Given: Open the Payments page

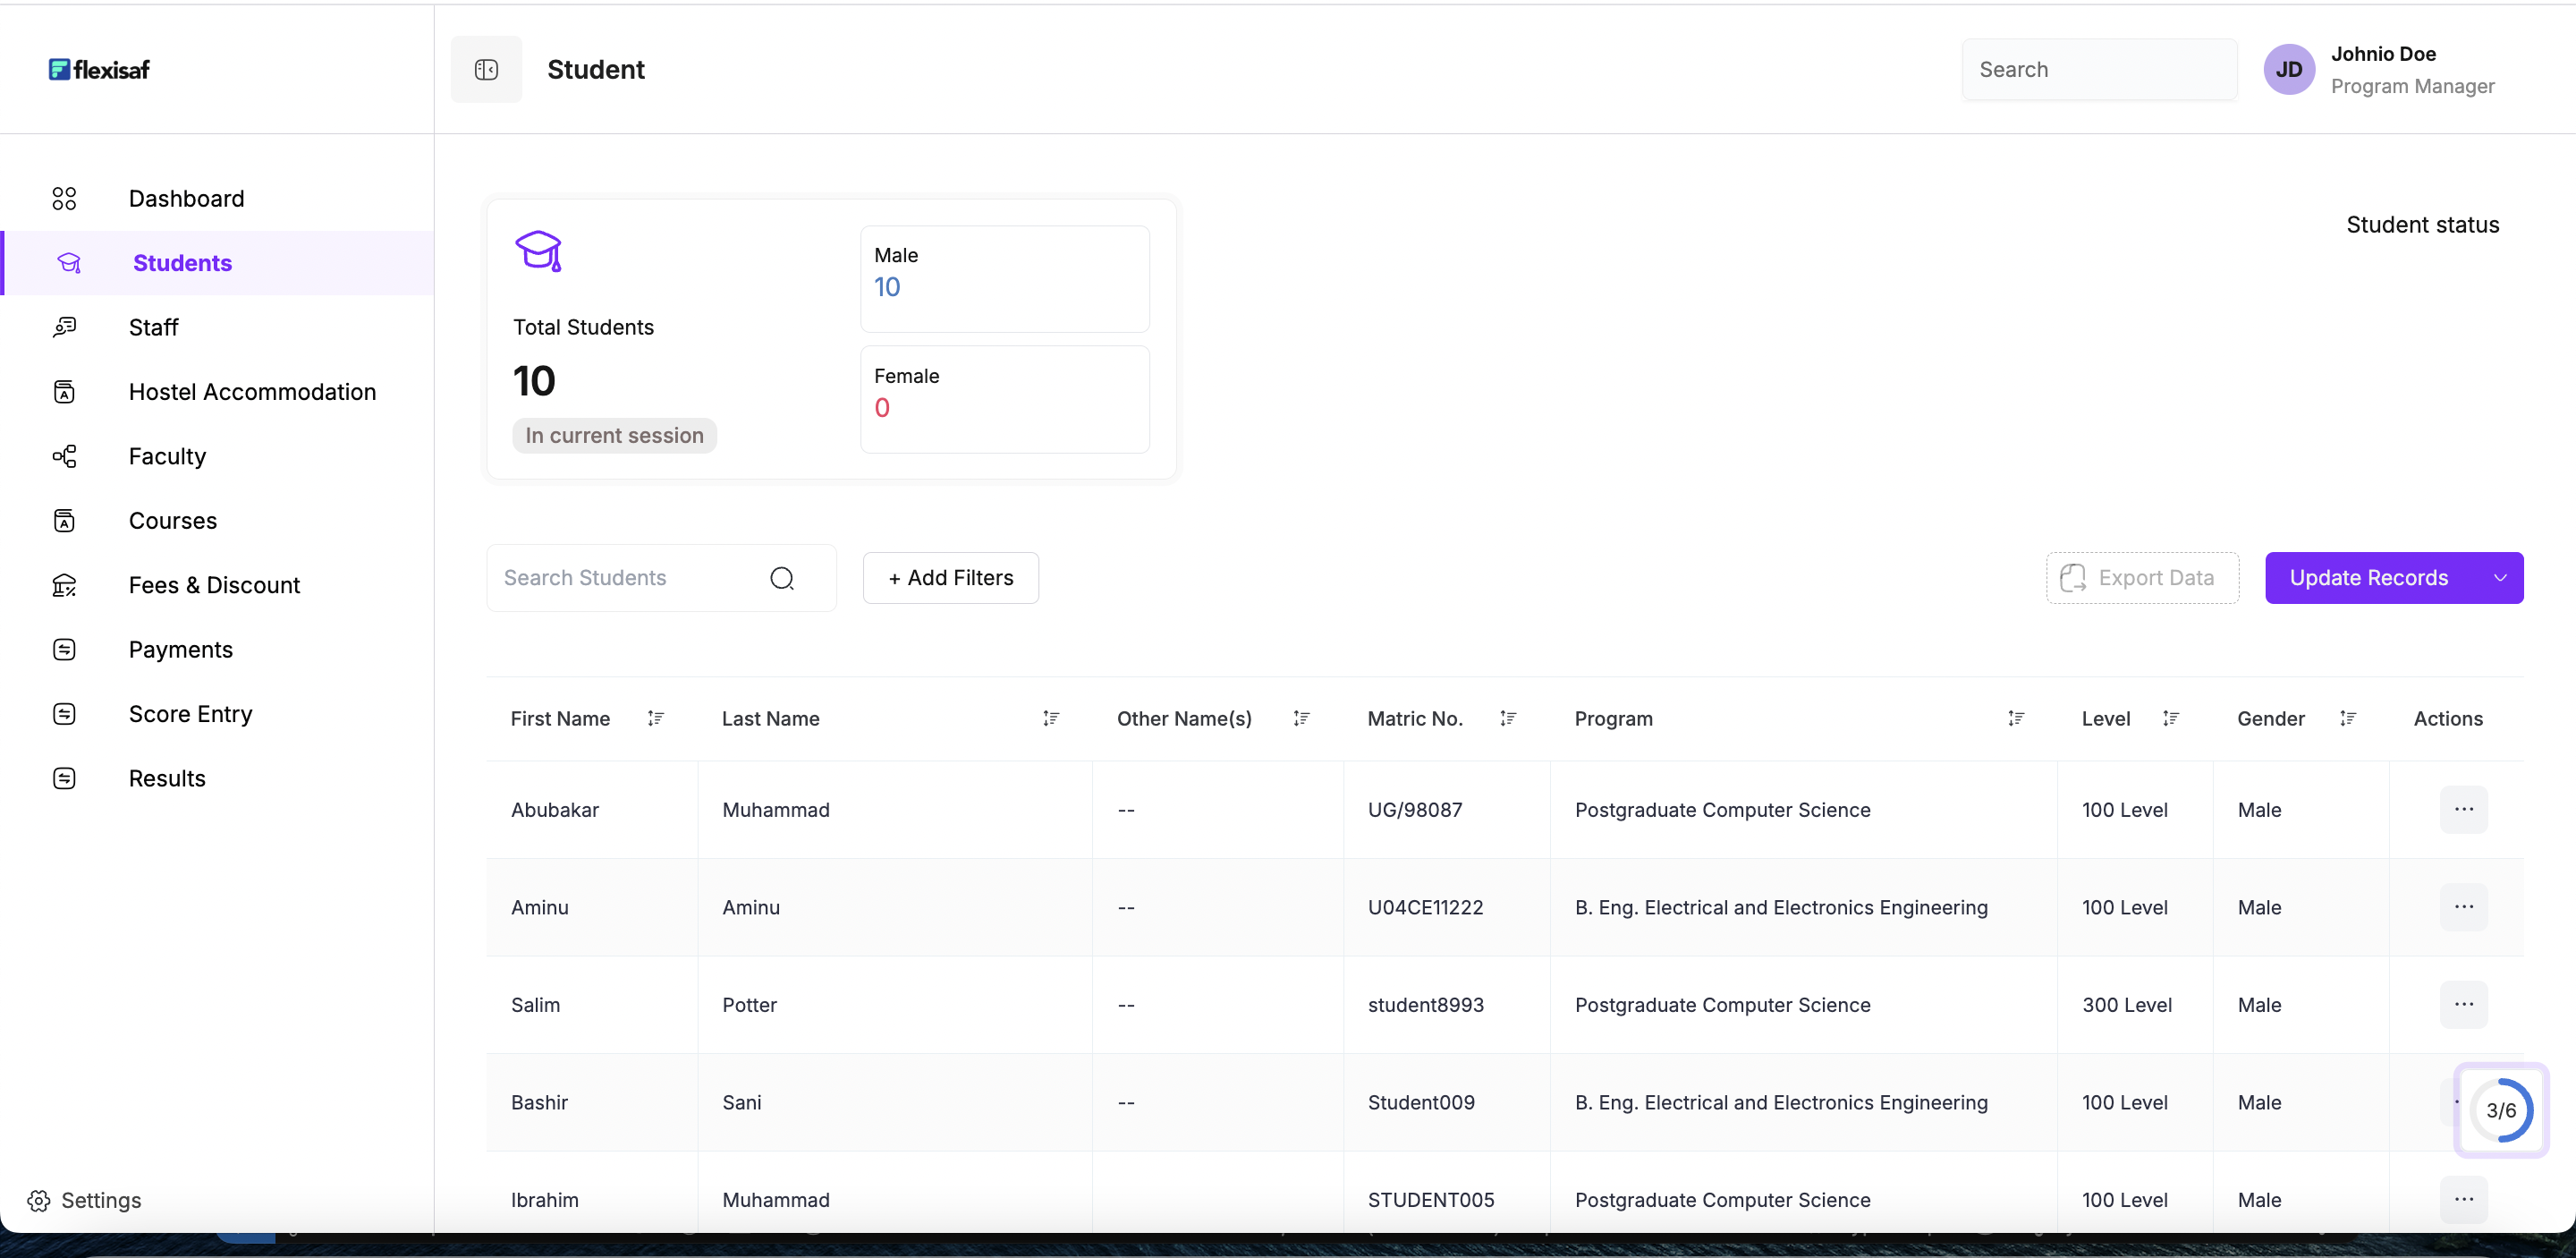Looking at the screenshot, I should point(217,650).
